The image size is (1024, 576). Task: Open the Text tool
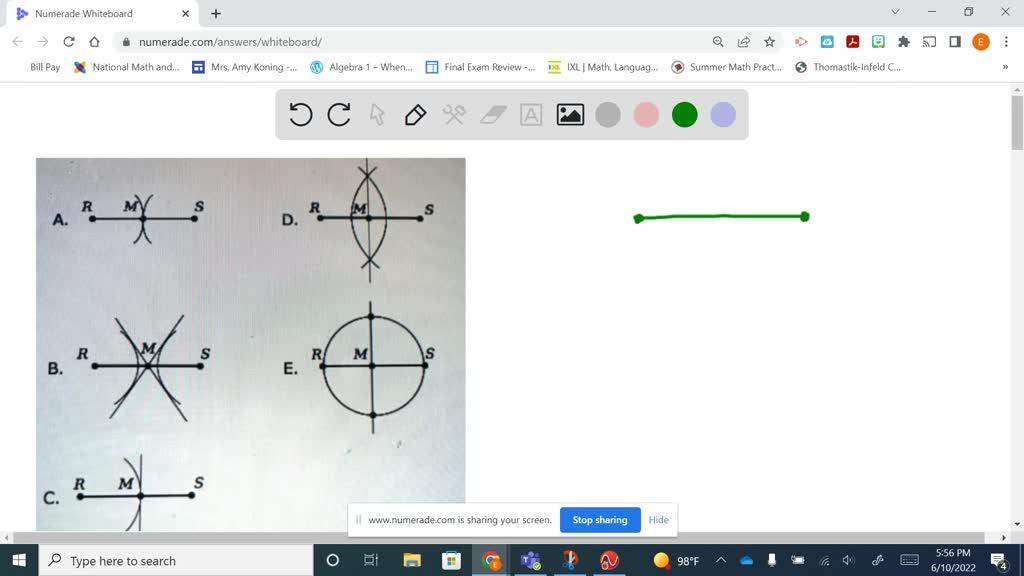530,114
